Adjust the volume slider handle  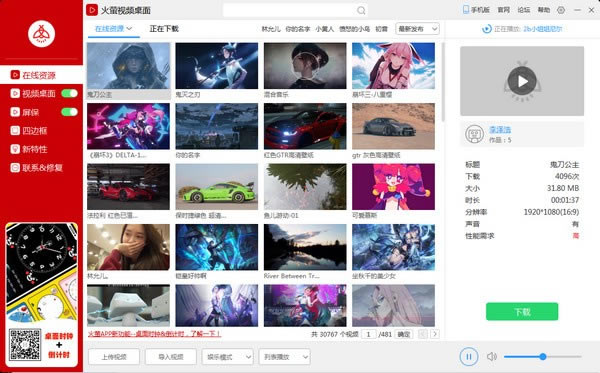coord(543,357)
